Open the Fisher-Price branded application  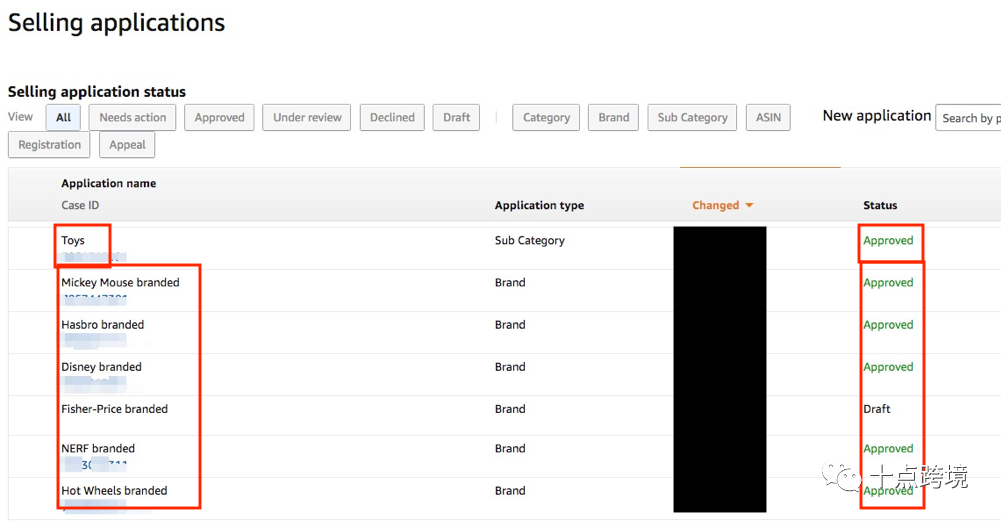click(x=114, y=409)
